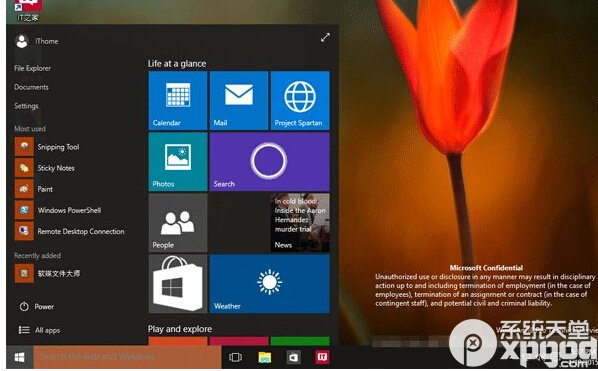Image resolution: width=598 pixels, height=371 pixels.
Task: Open the Mail tile
Action: click(239, 100)
